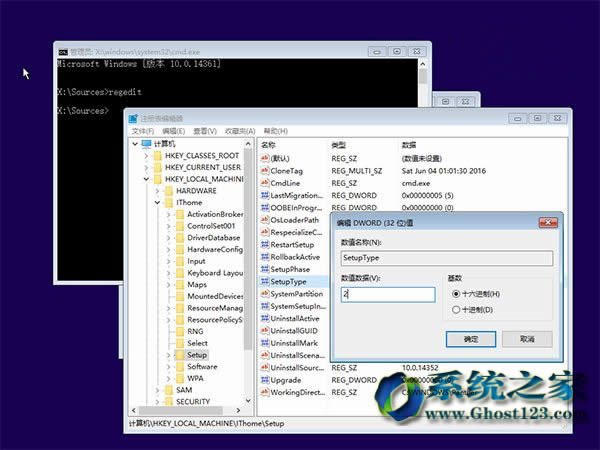Screen dimensions: 600x450
Task: Expand the ControlSet001 key
Action: tap(169, 226)
